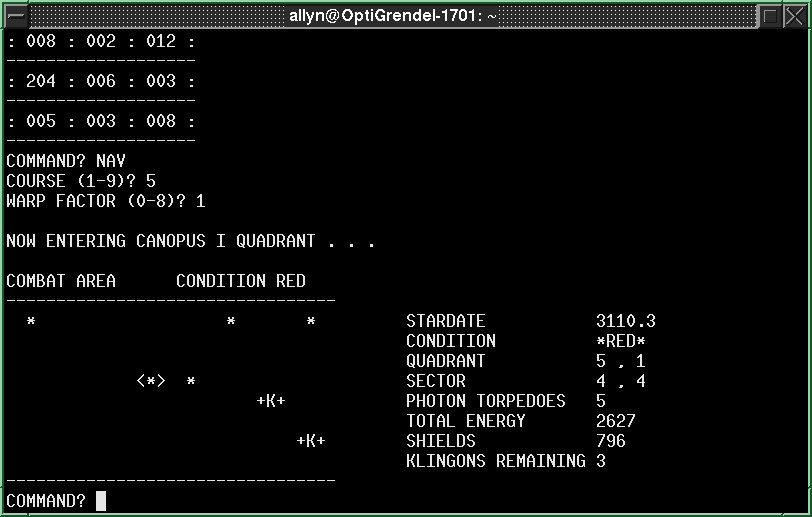Click the leftmost star in top row

coord(31,322)
